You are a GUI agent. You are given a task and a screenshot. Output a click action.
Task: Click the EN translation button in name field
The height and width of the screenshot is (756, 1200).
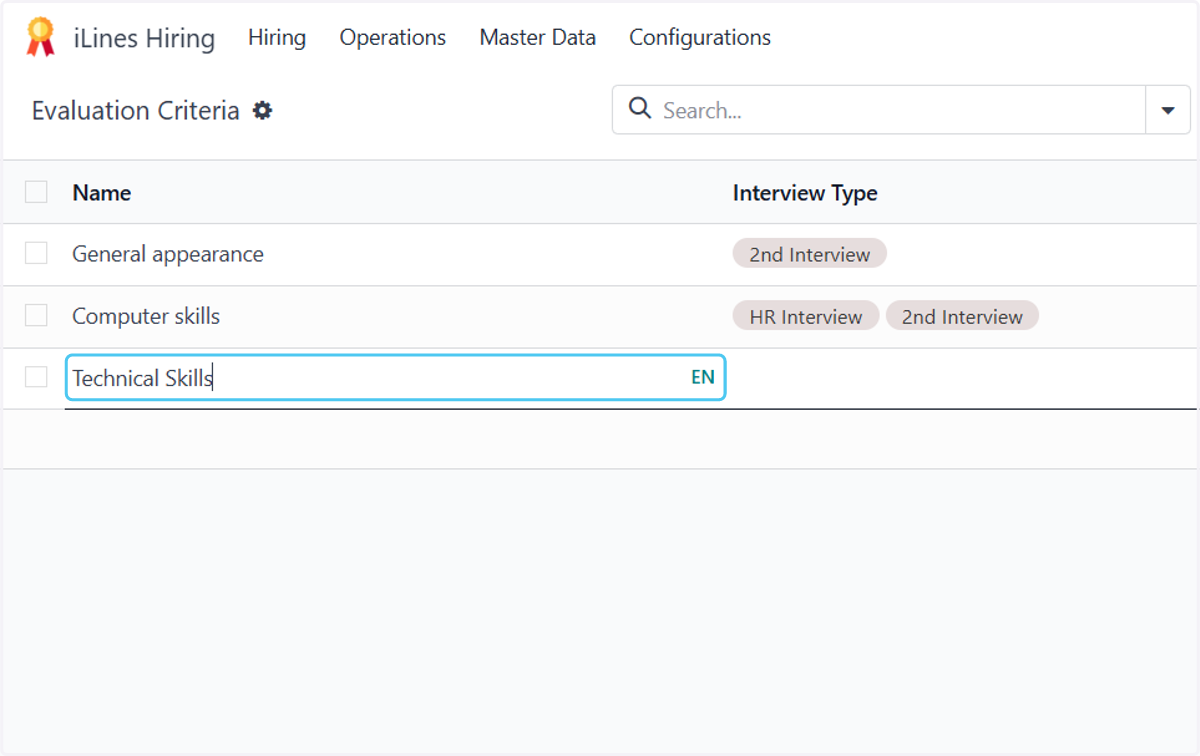(x=703, y=378)
